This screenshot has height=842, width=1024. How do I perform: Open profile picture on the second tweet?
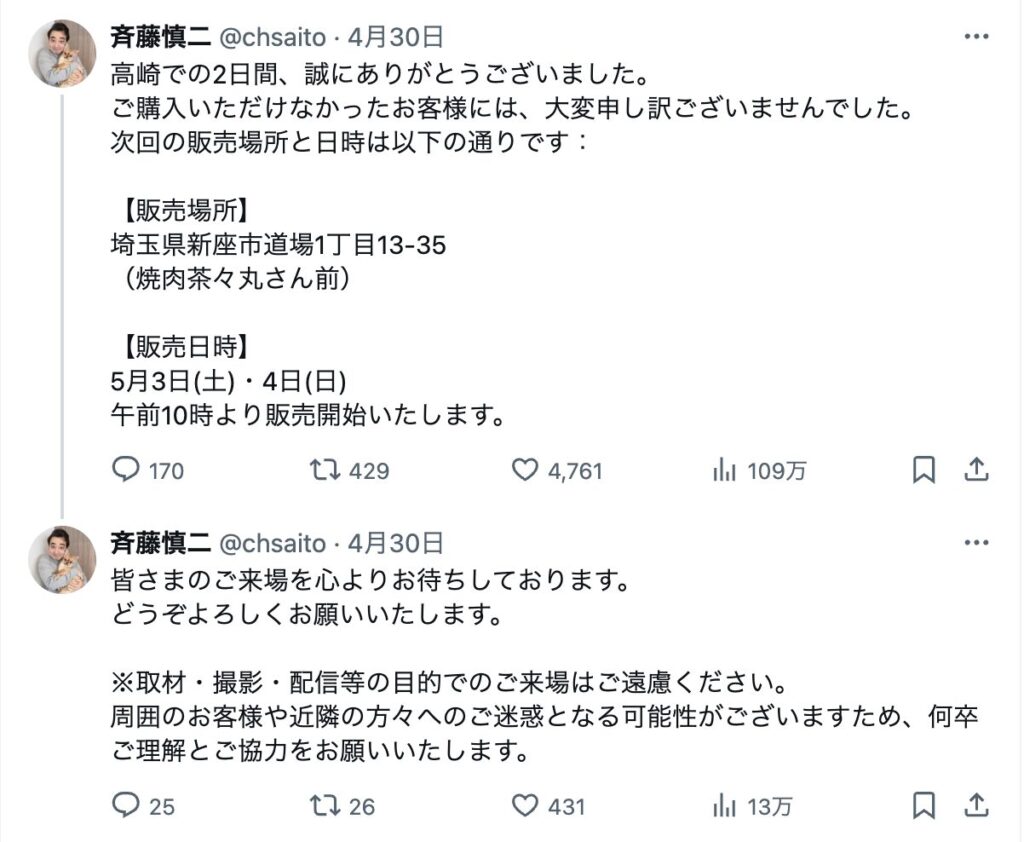[62, 559]
